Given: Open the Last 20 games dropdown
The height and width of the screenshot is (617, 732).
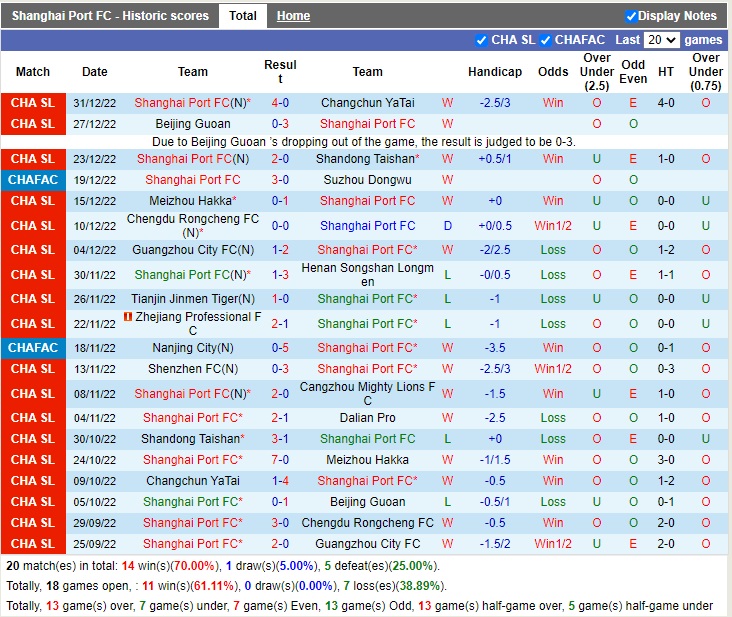Looking at the screenshot, I should [x=661, y=40].
